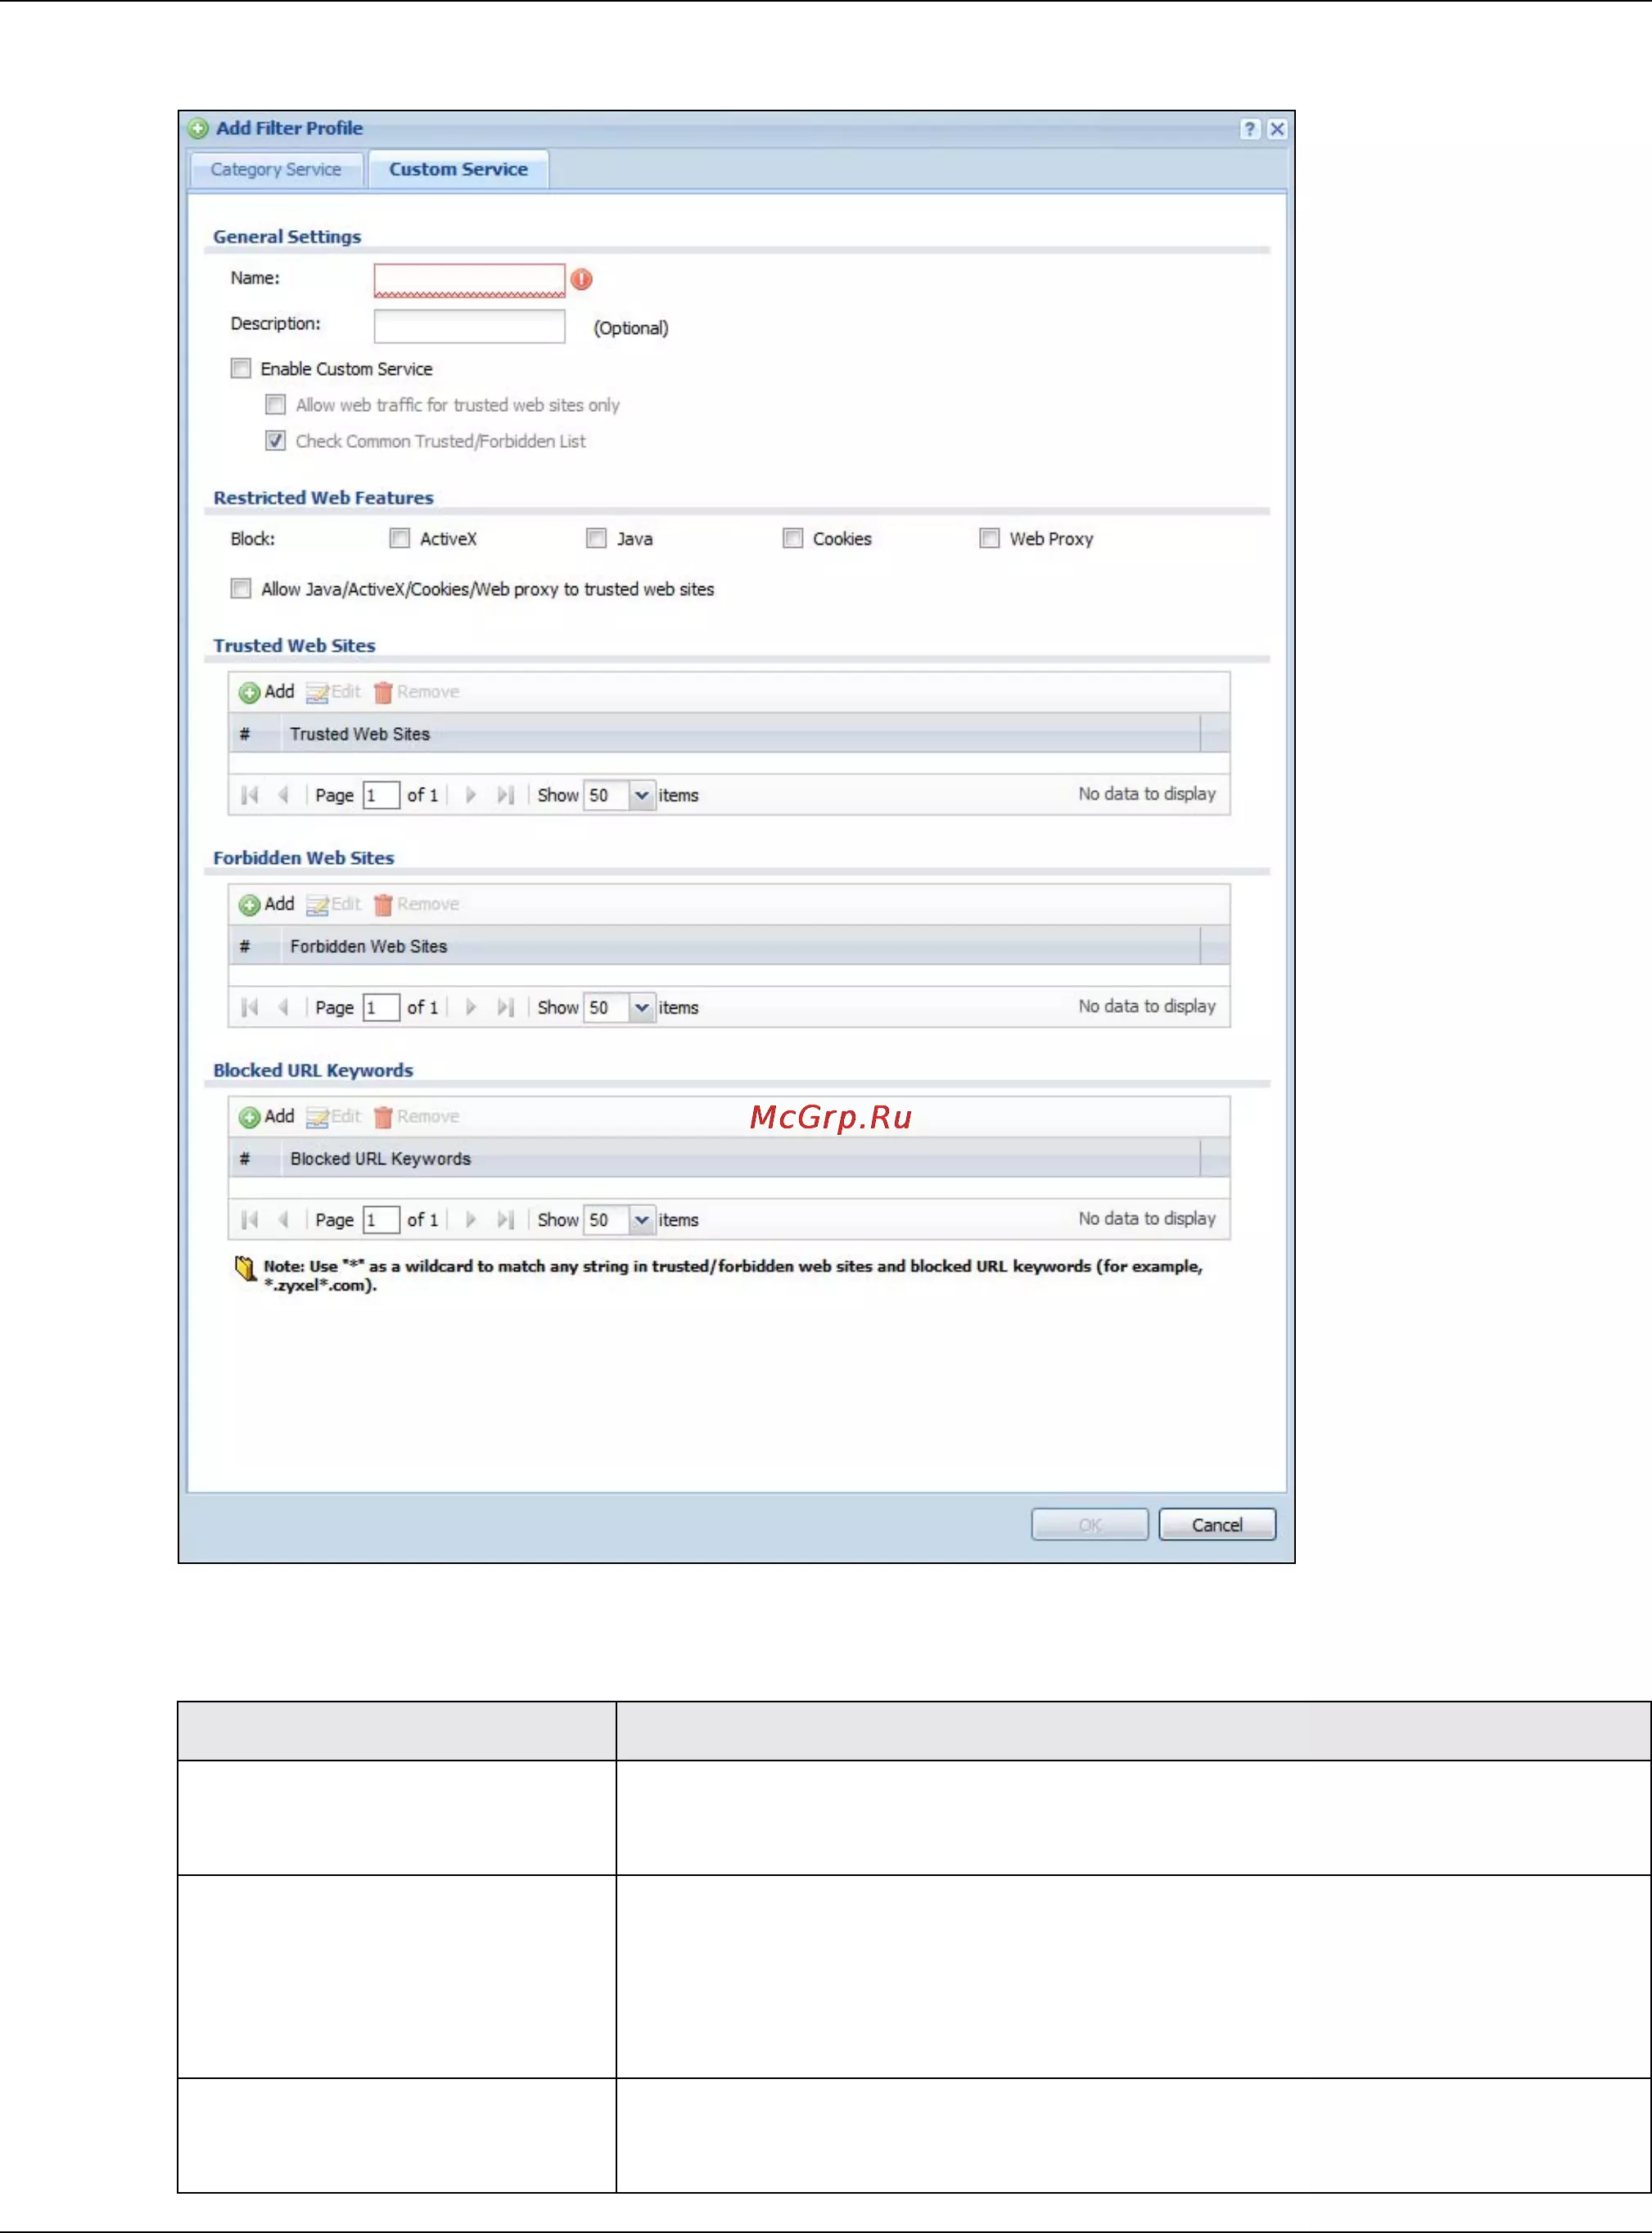Select the Custom Service tab

click(458, 169)
